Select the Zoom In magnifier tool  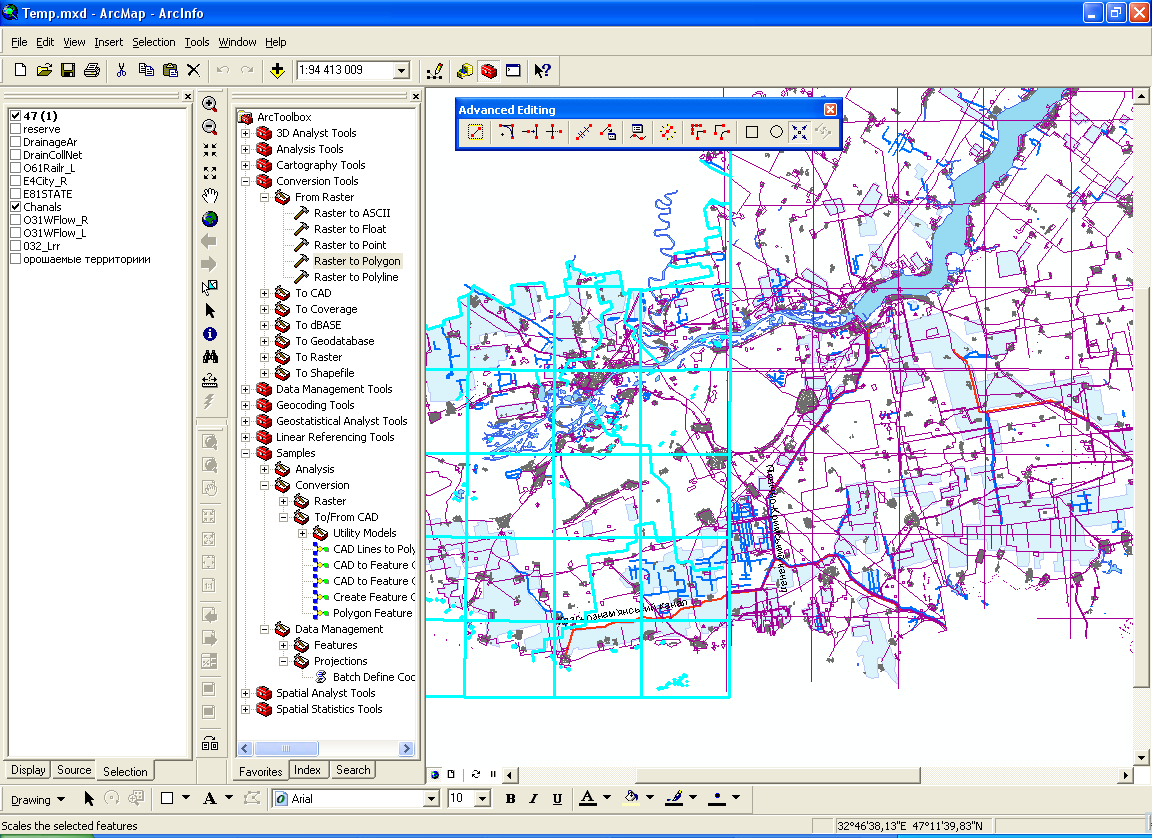(x=209, y=104)
